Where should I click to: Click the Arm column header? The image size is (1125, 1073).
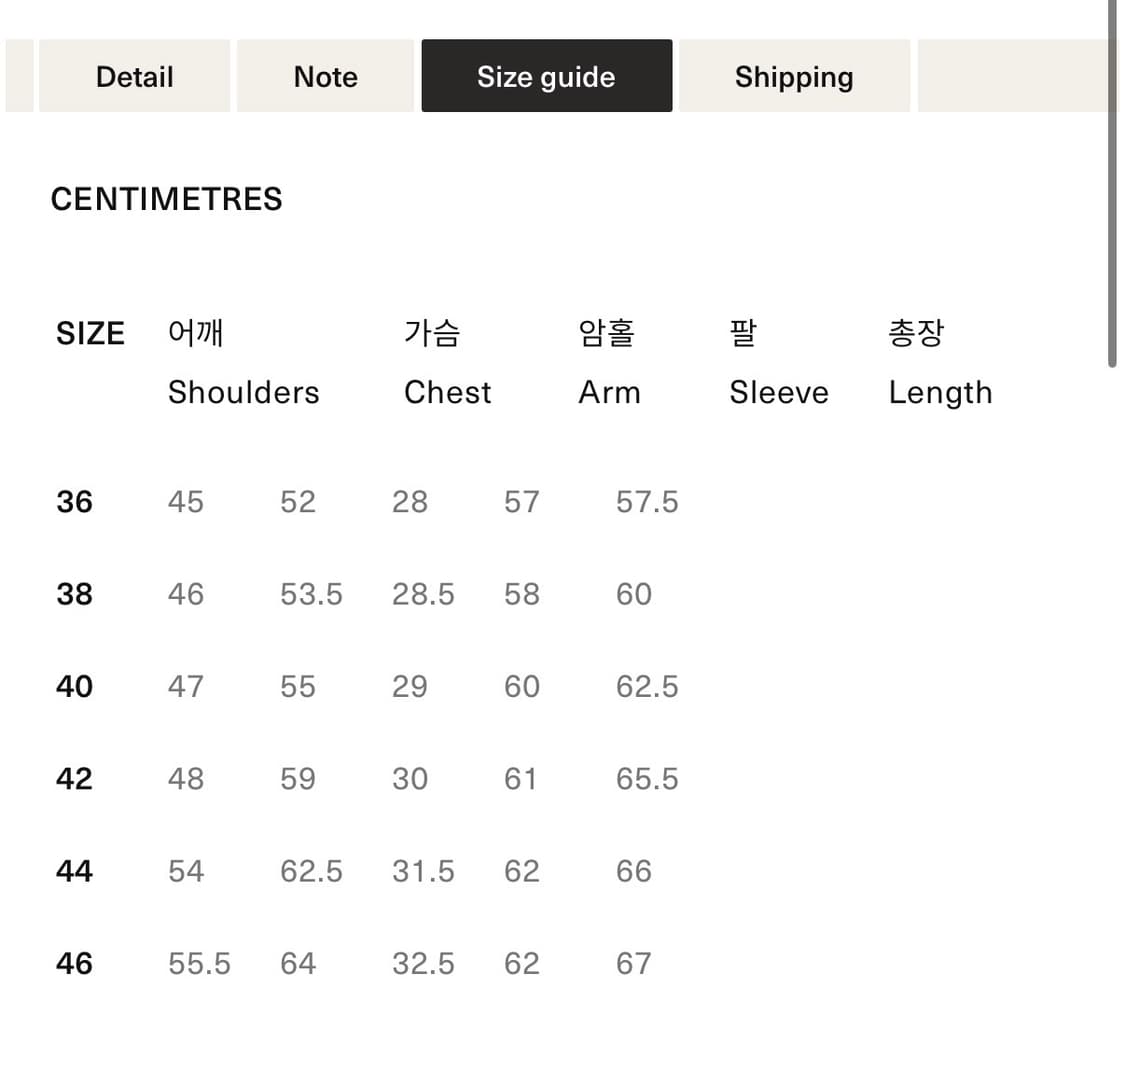pos(609,392)
